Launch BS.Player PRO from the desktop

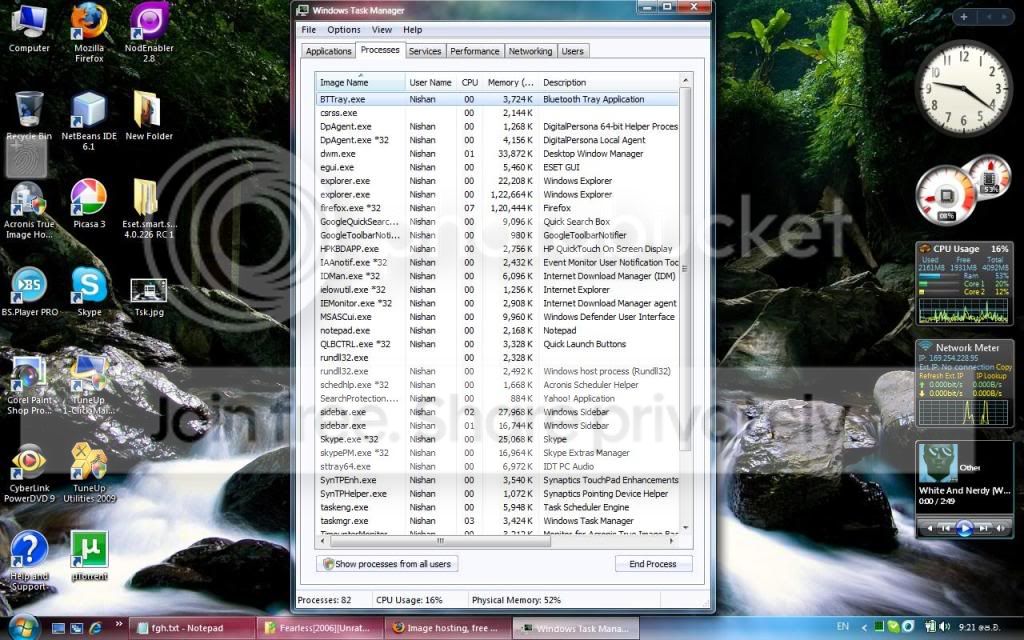[x=29, y=292]
